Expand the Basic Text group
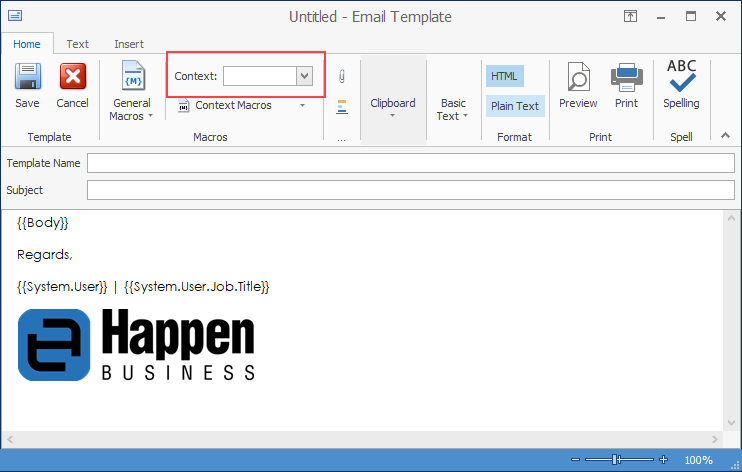 tap(453, 109)
